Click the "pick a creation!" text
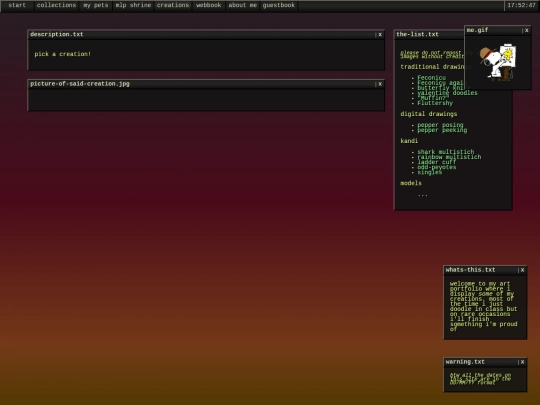Screen dimensions: 540x405 click(62, 54)
